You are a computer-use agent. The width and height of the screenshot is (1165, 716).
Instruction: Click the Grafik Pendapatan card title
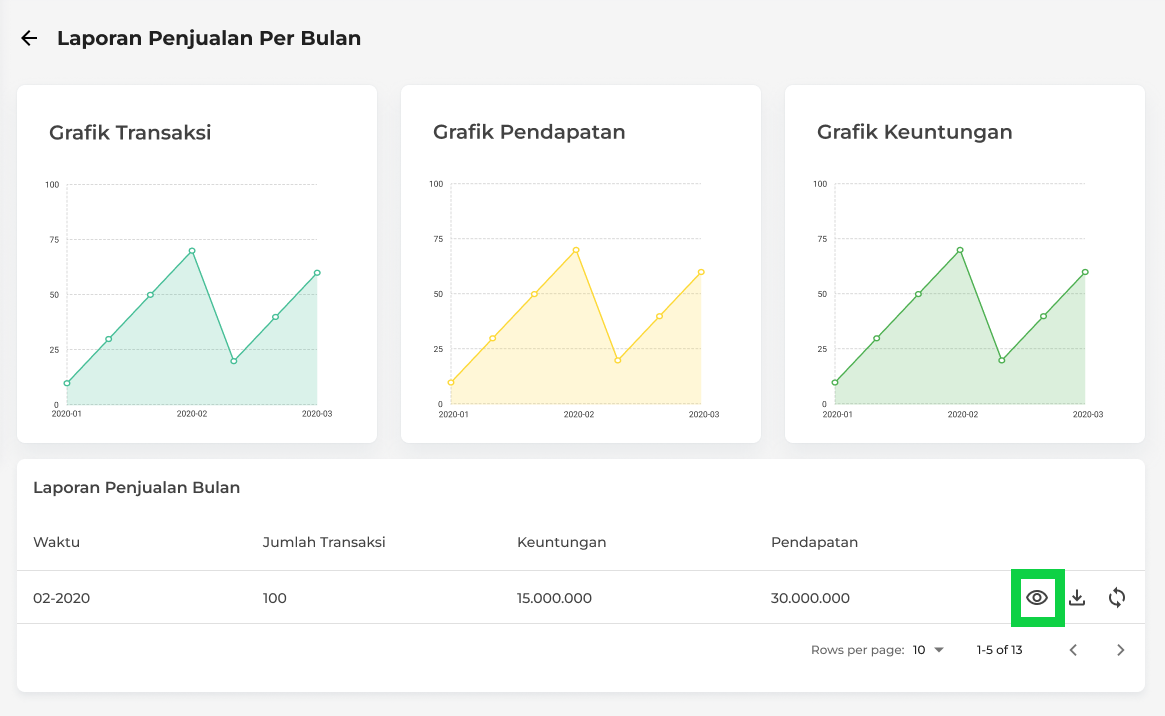tap(529, 132)
